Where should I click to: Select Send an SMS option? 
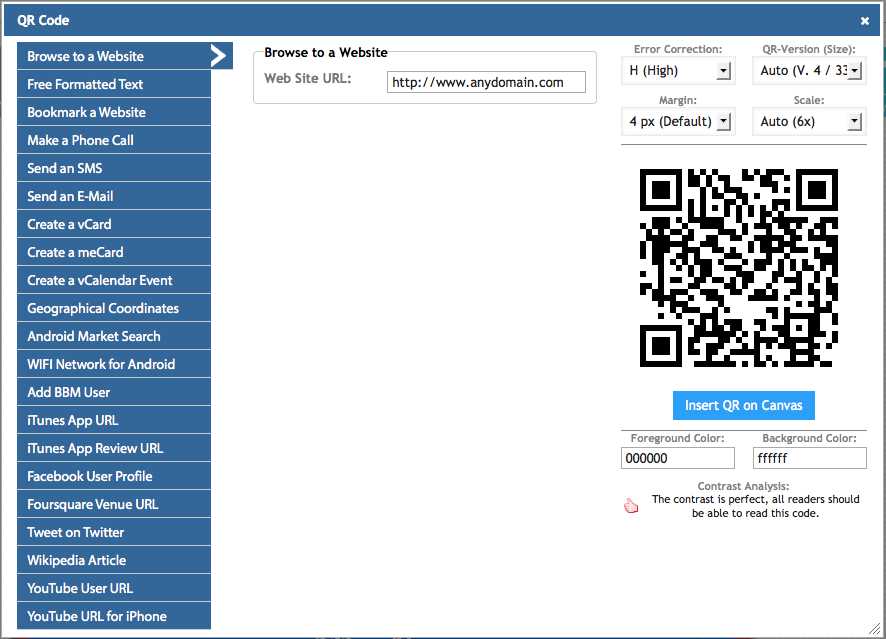click(x=114, y=168)
